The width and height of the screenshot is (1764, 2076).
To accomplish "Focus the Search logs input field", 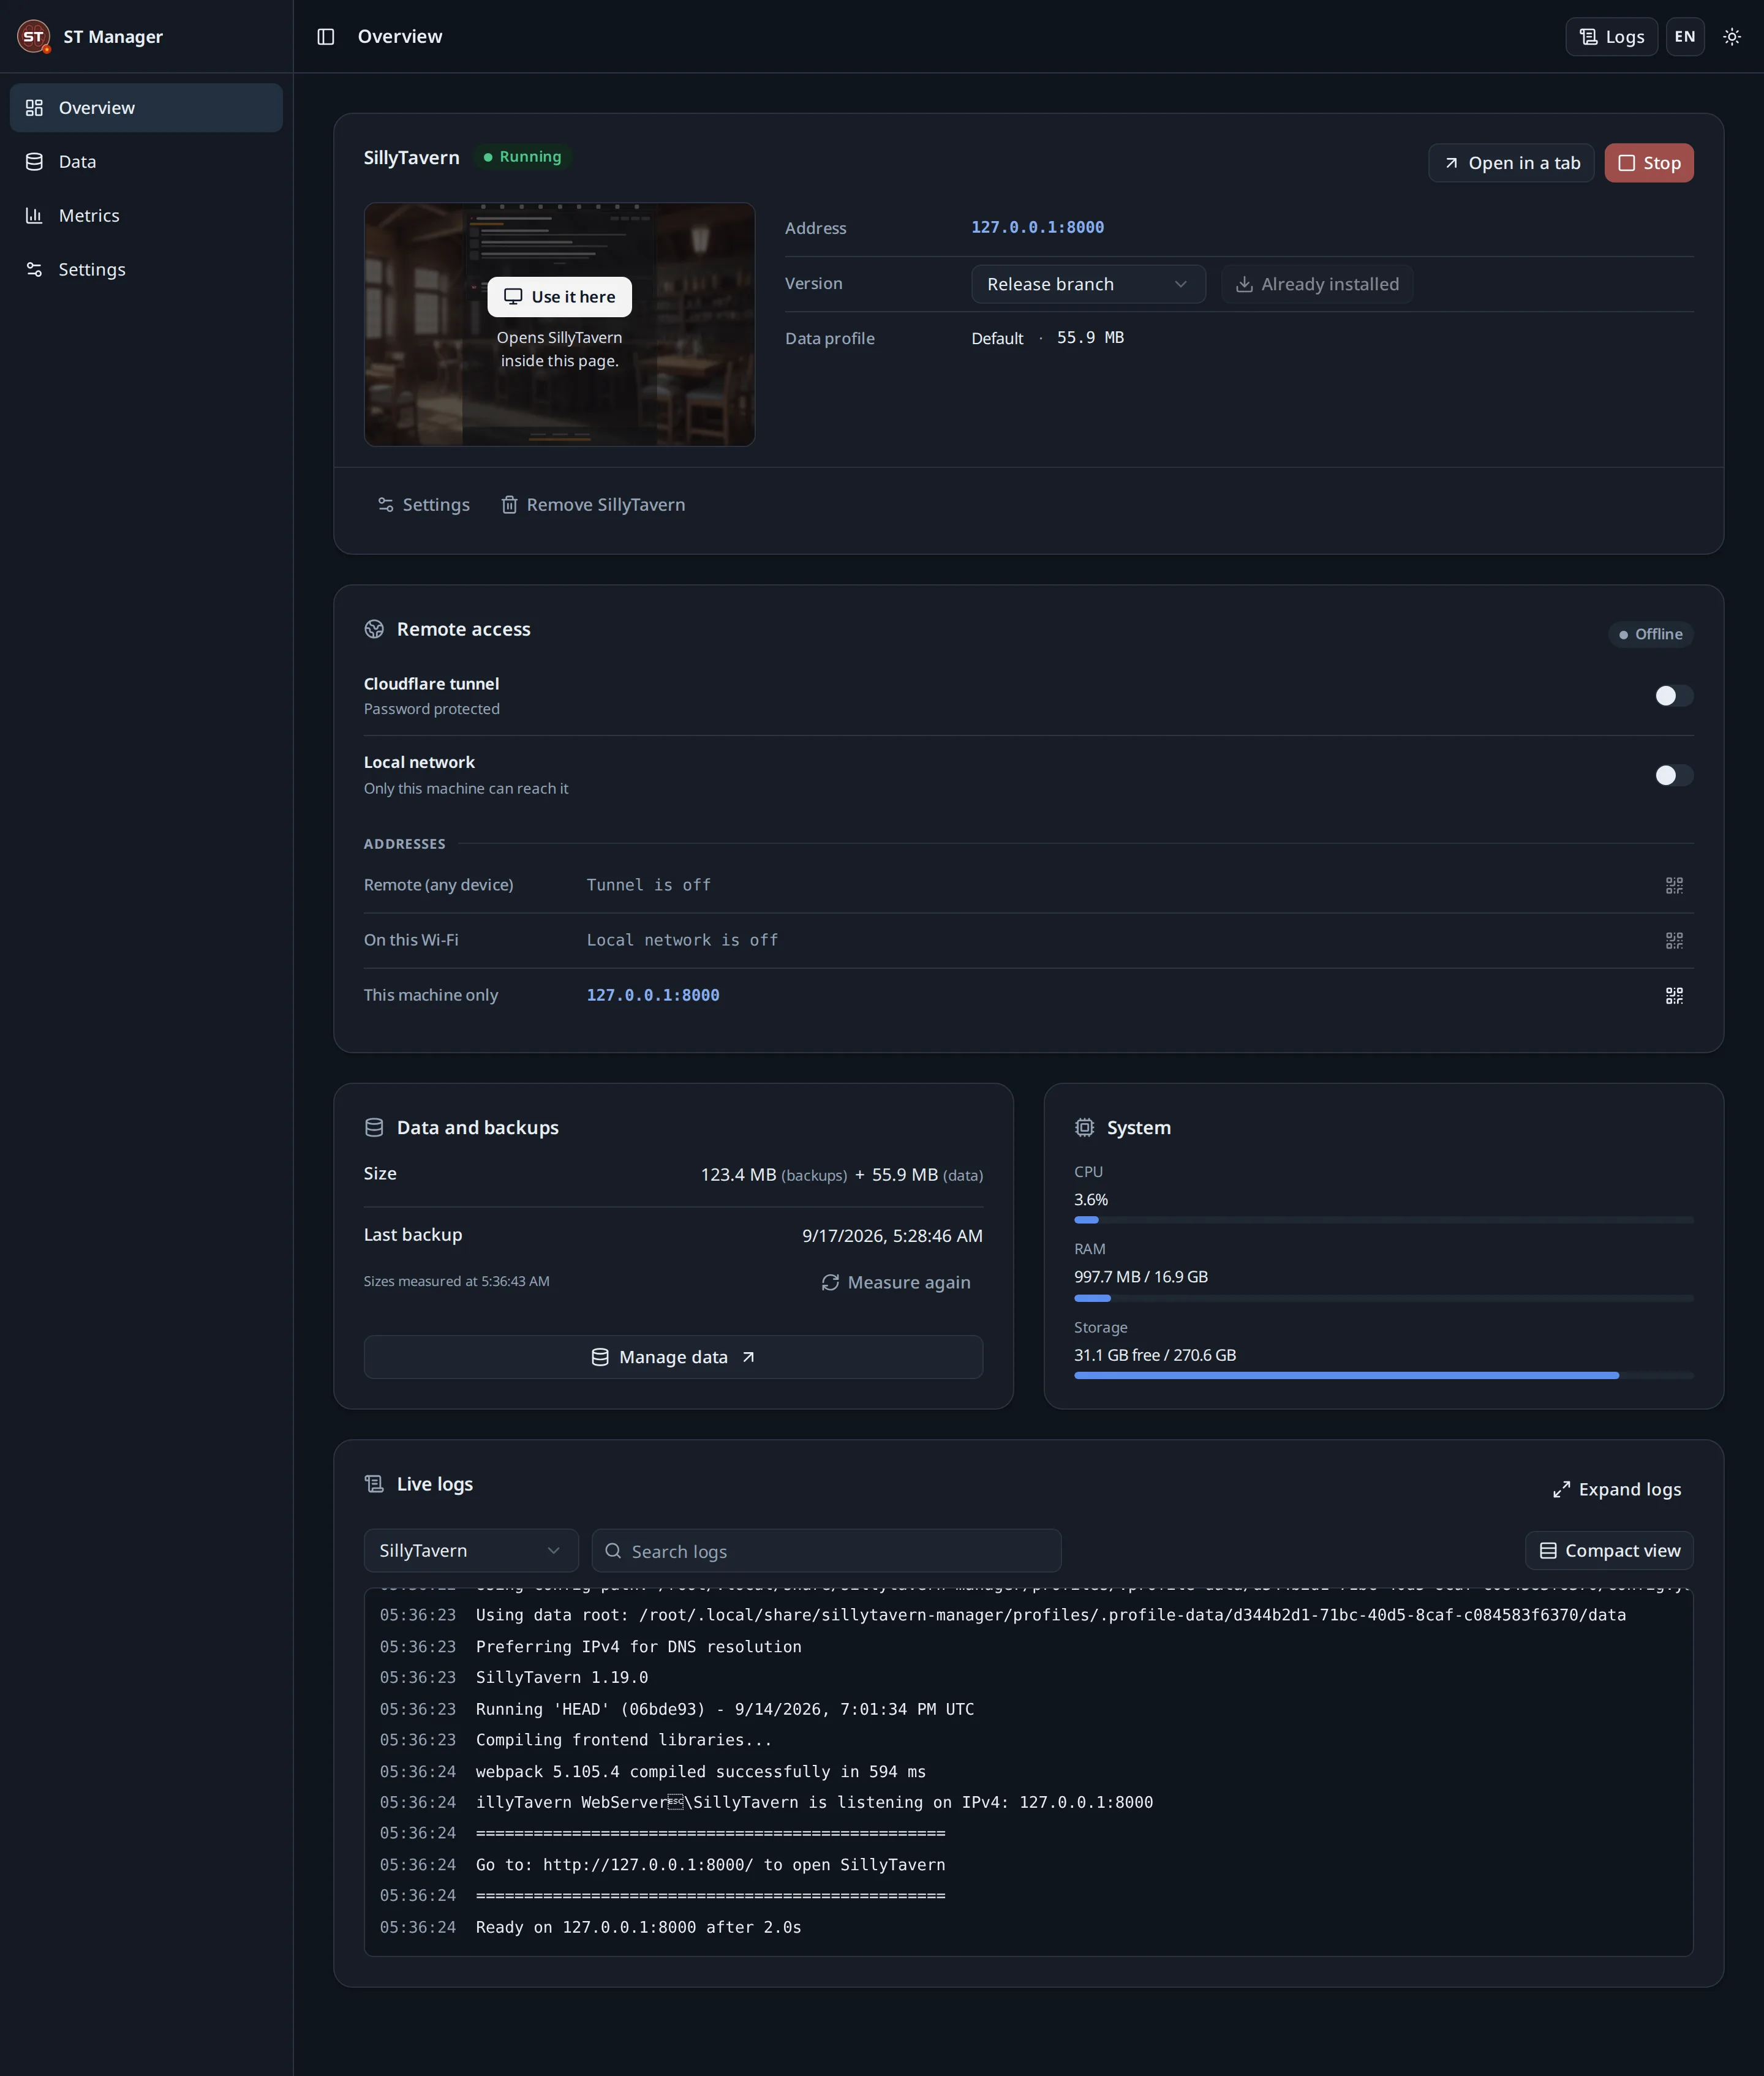I will (826, 1551).
